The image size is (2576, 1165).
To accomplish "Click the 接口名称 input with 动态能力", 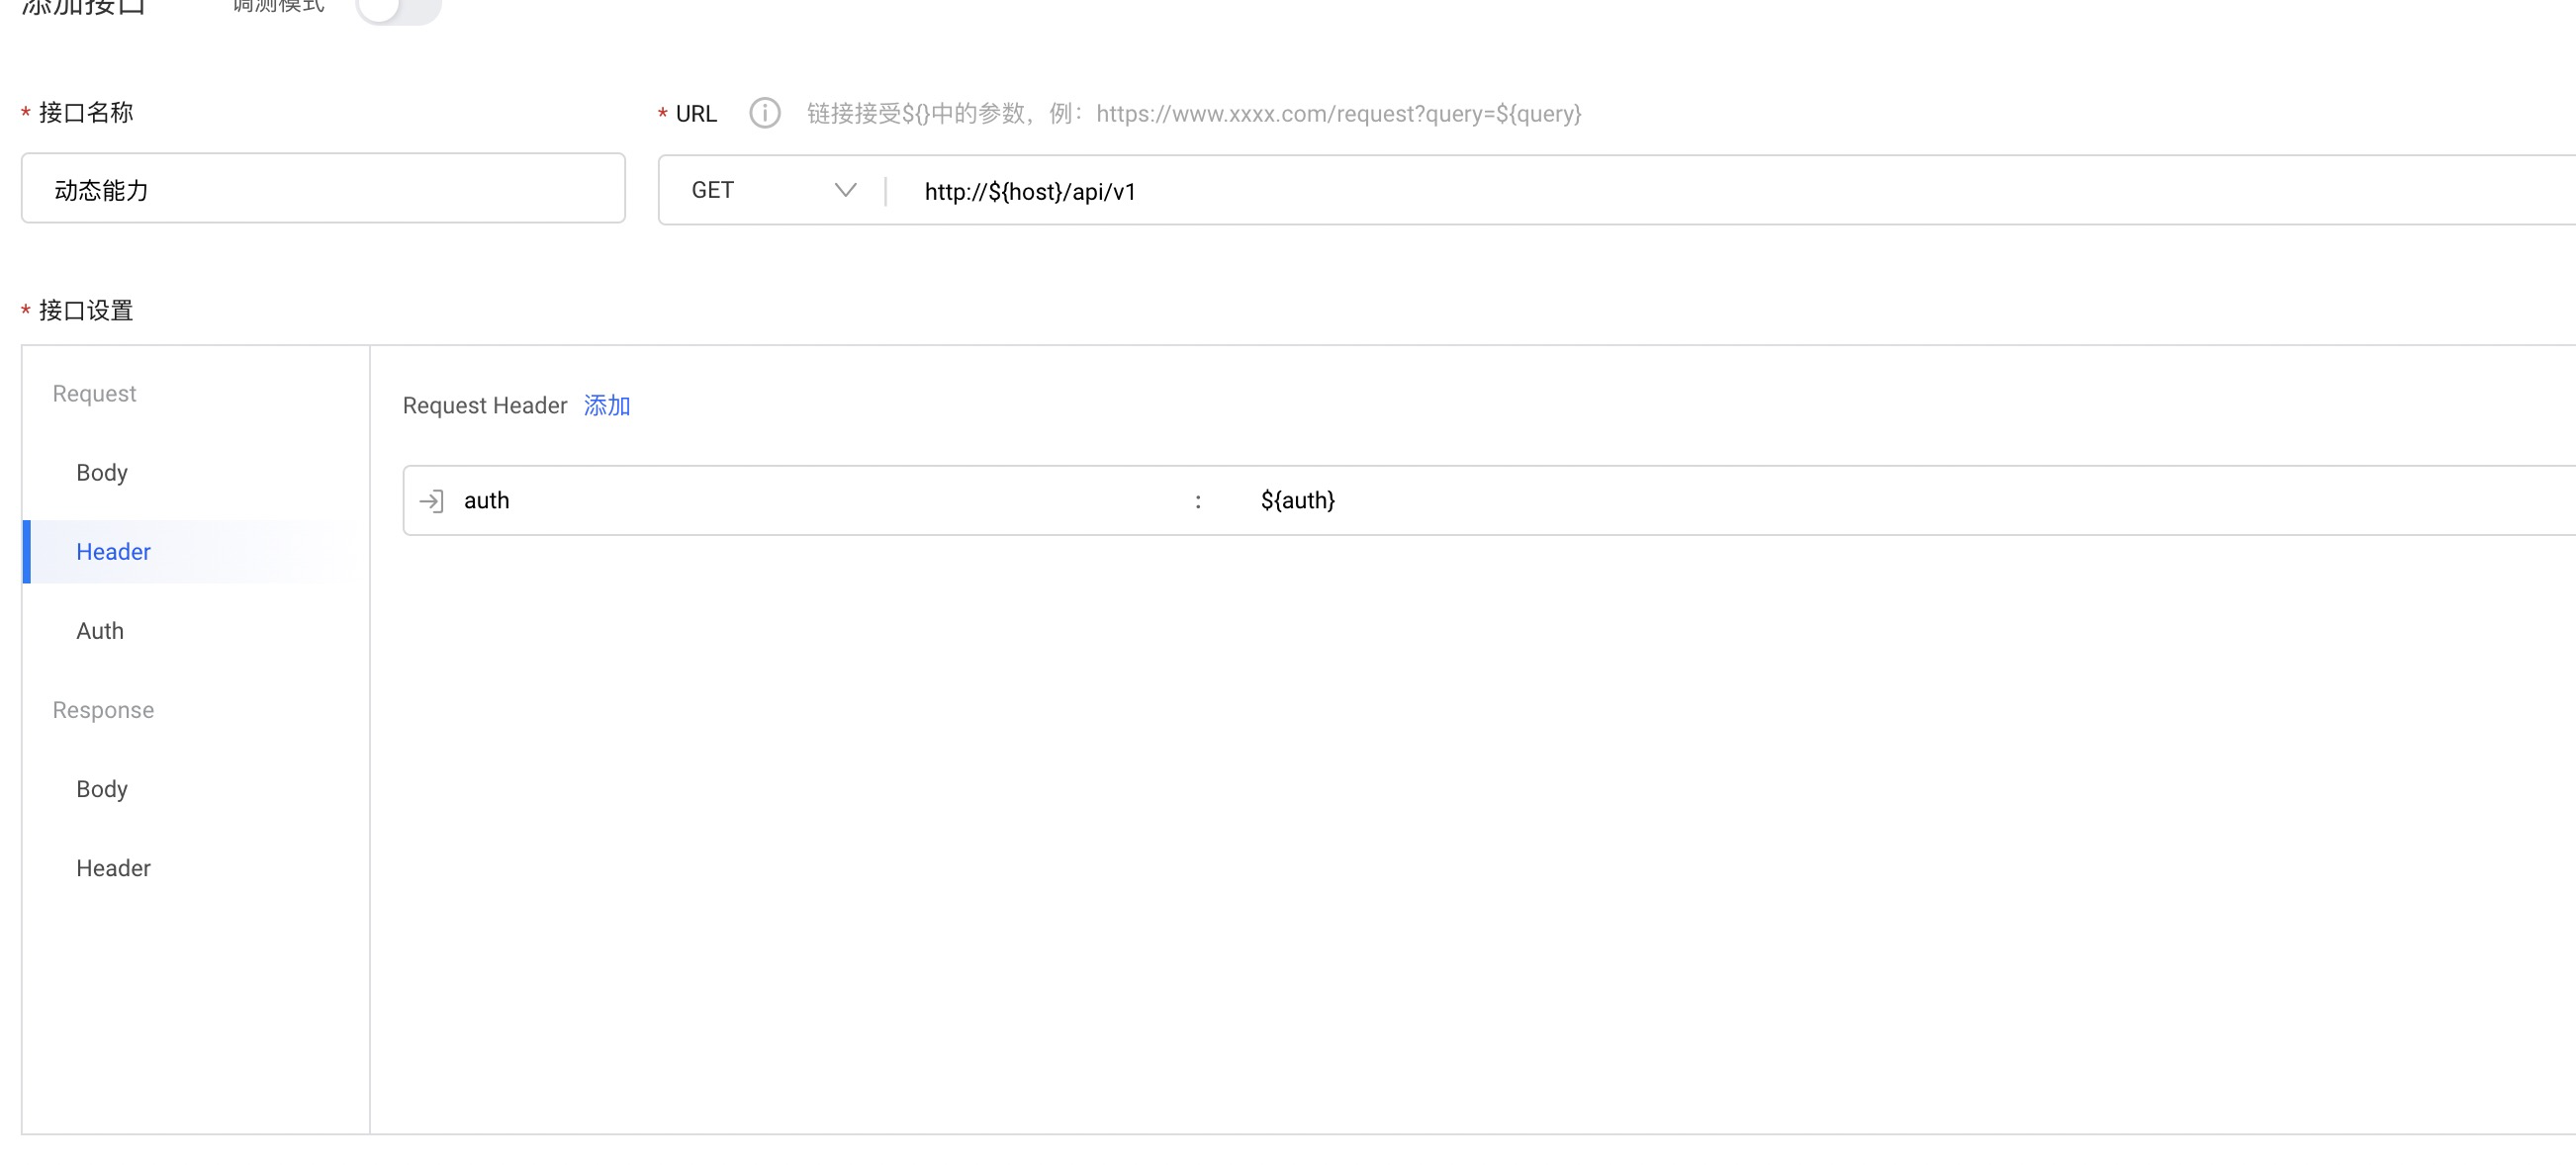I will (x=322, y=189).
